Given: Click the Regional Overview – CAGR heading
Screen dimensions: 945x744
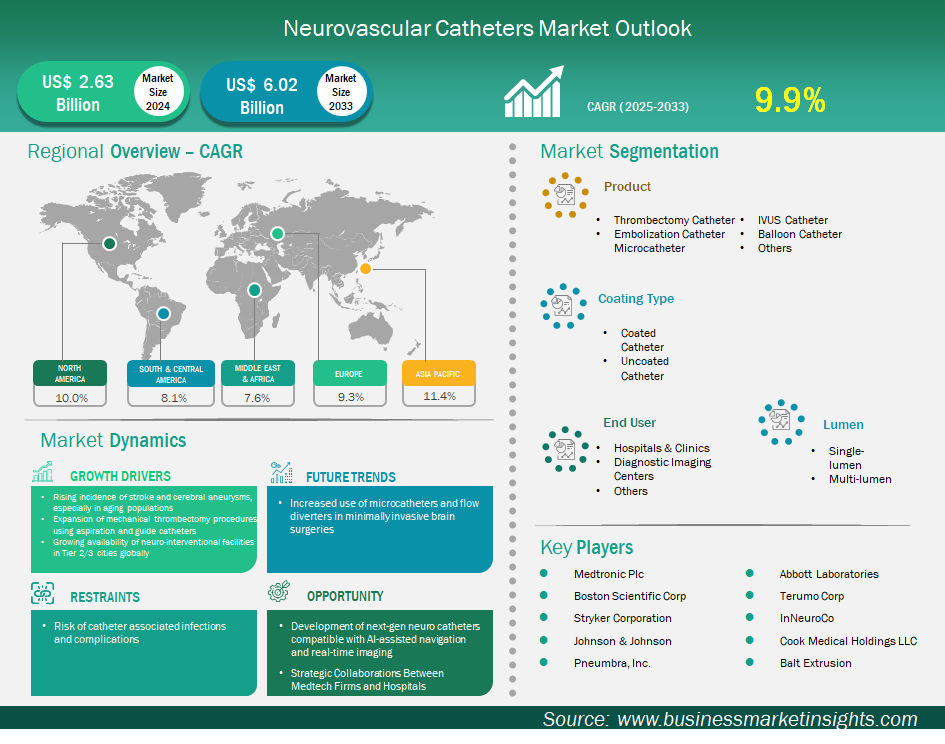Looking at the screenshot, I should [x=135, y=151].
